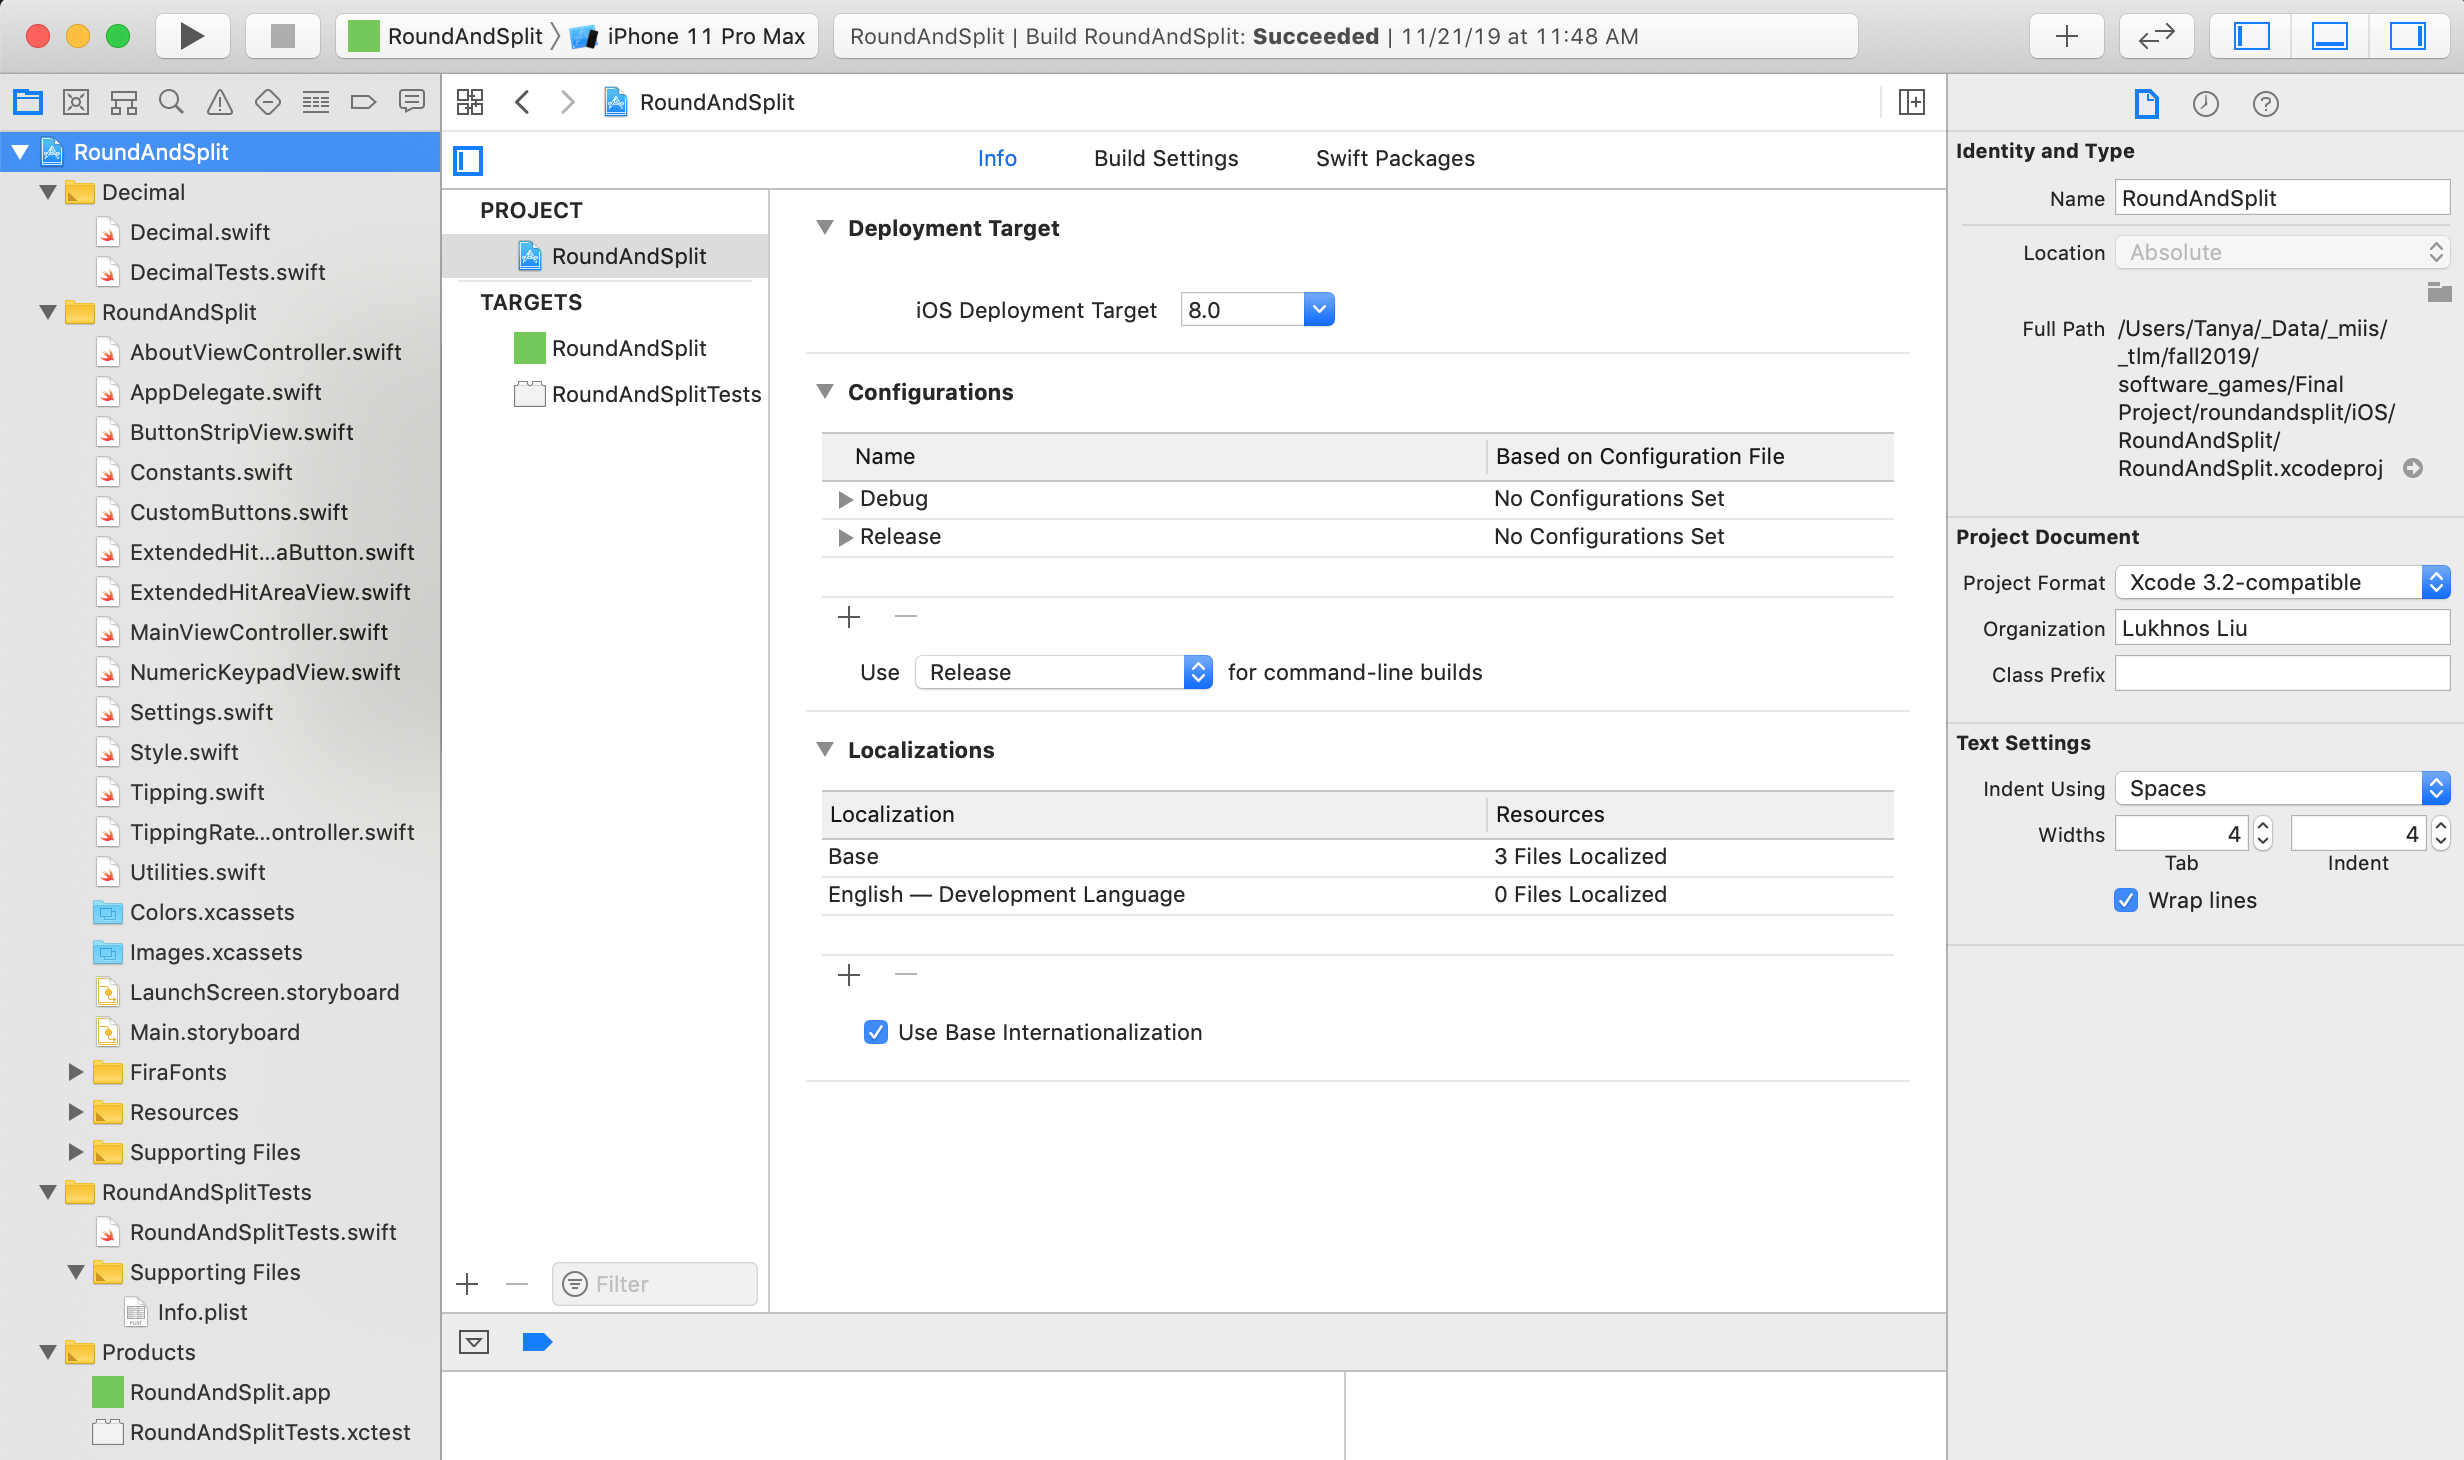Screen dimensions: 2464x1460
Task: Switch to the Info tab
Action: (997, 158)
